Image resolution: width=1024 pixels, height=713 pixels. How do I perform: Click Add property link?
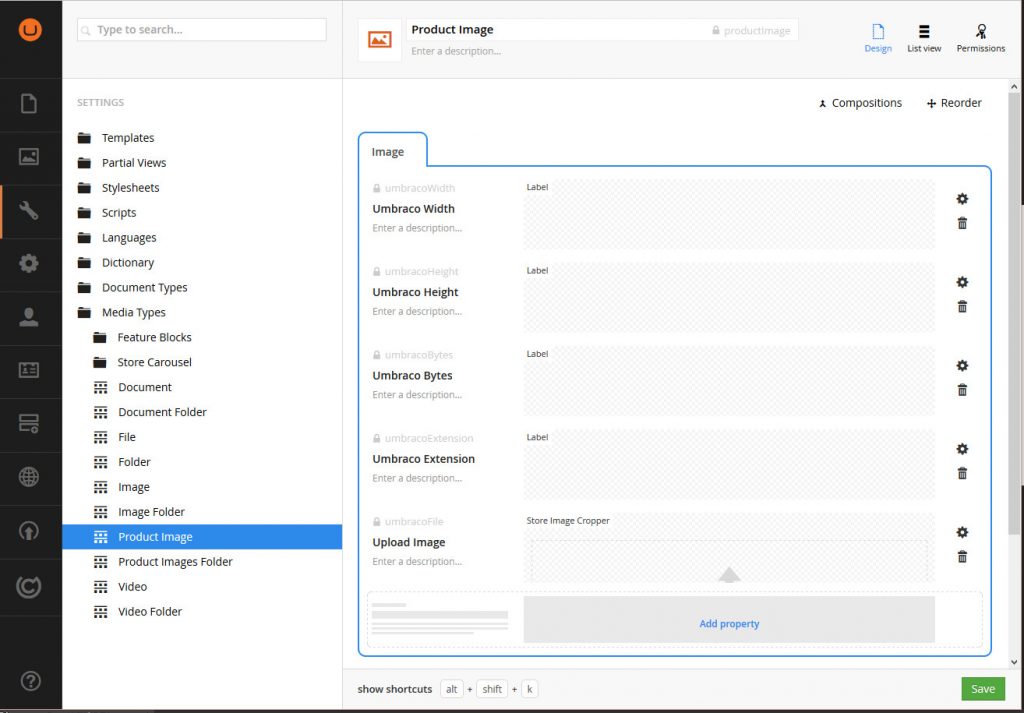tap(729, 624)
